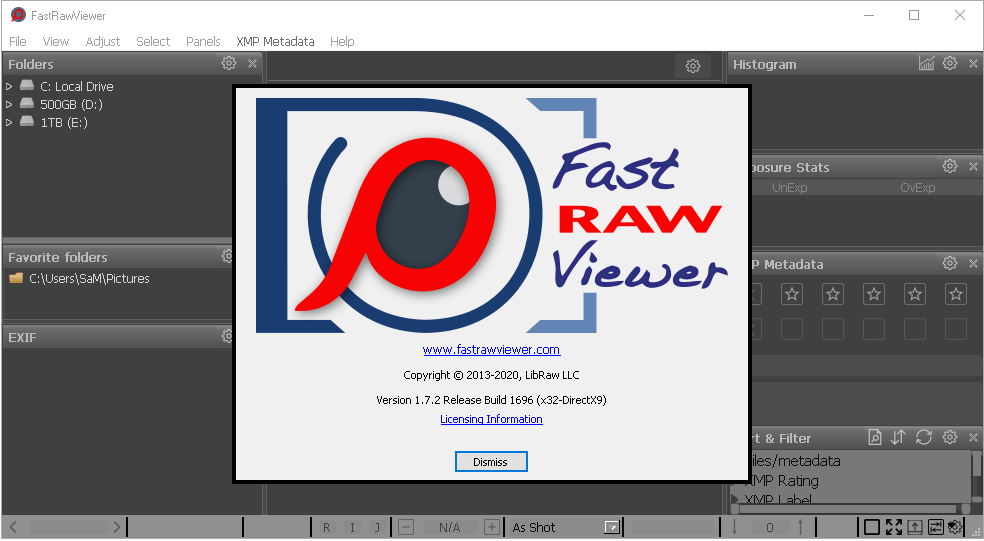
Task: Select C: Local Drive folder
Action: 77,87
